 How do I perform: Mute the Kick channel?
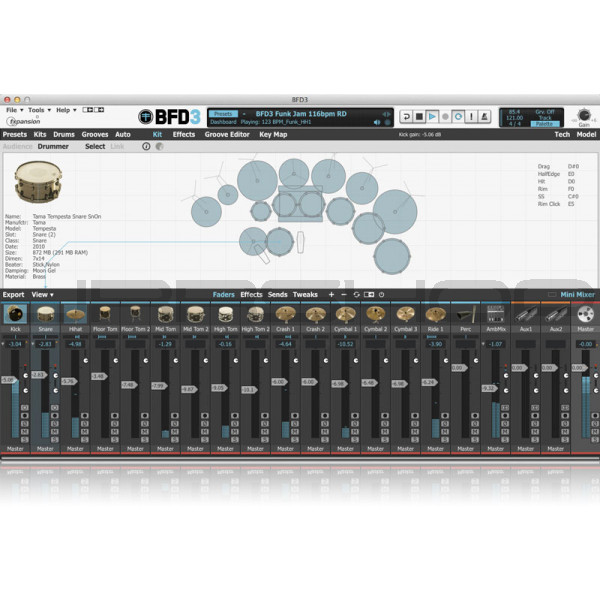tap(25, 432)
